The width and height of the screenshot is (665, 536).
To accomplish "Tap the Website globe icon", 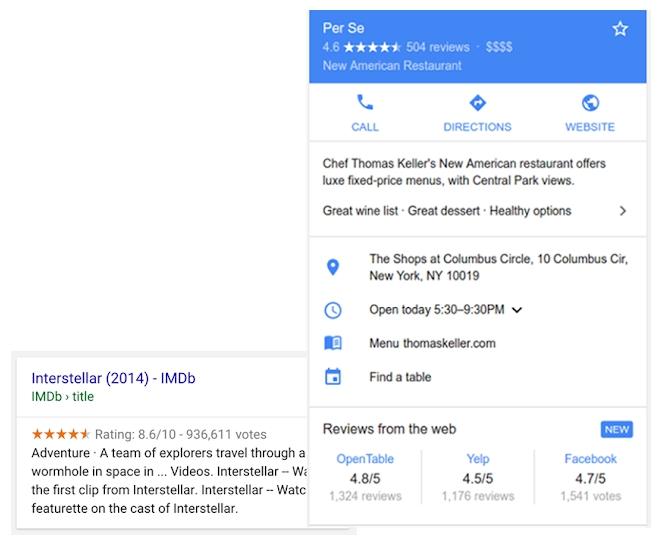I will 590,103.
